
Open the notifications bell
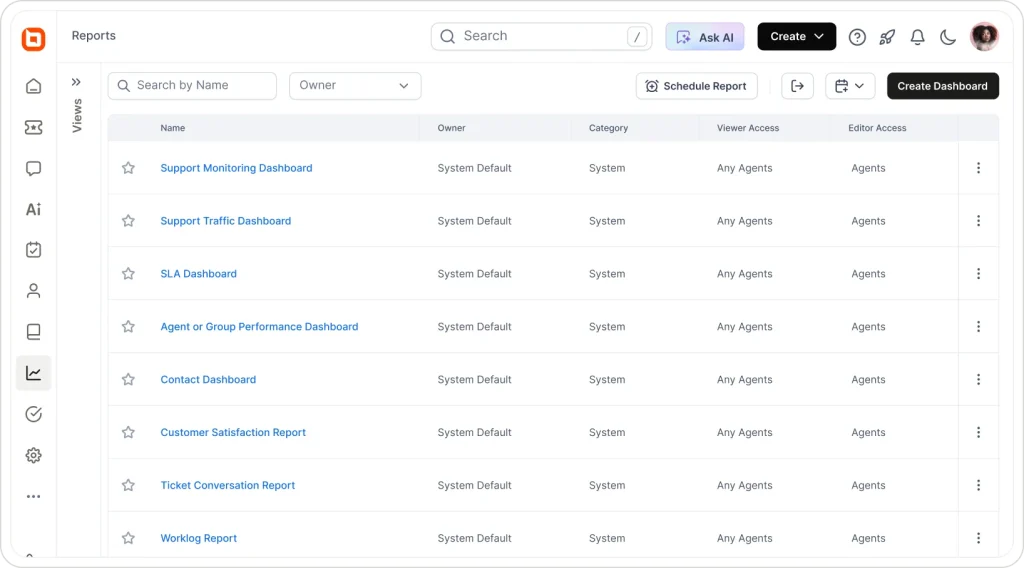pyautogui.click(x=918, y=37)
